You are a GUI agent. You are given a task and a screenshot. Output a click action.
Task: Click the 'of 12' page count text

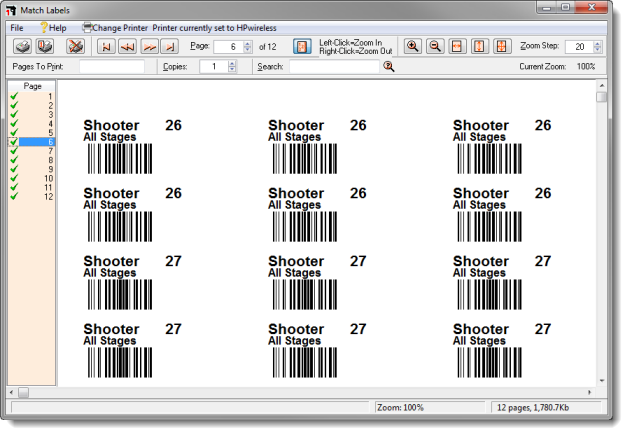(x=268, y=47)
